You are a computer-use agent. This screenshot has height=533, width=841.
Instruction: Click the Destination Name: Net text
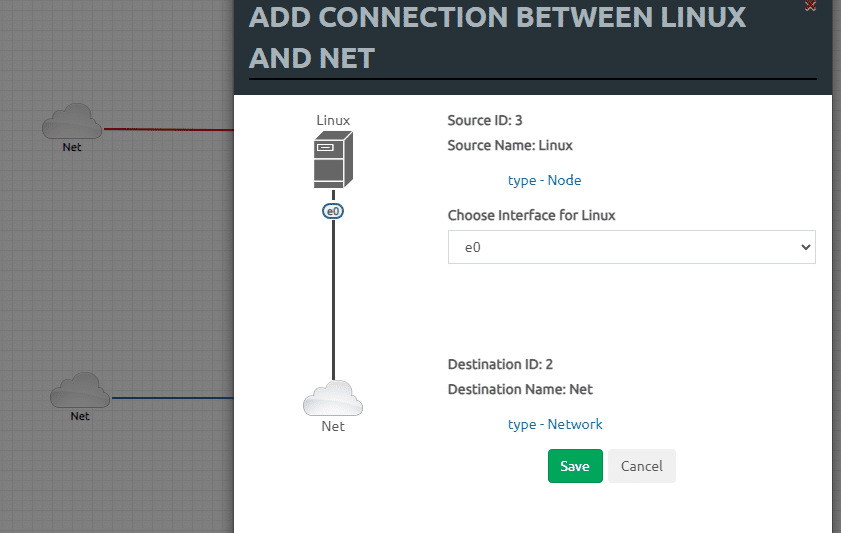(520, 389)
